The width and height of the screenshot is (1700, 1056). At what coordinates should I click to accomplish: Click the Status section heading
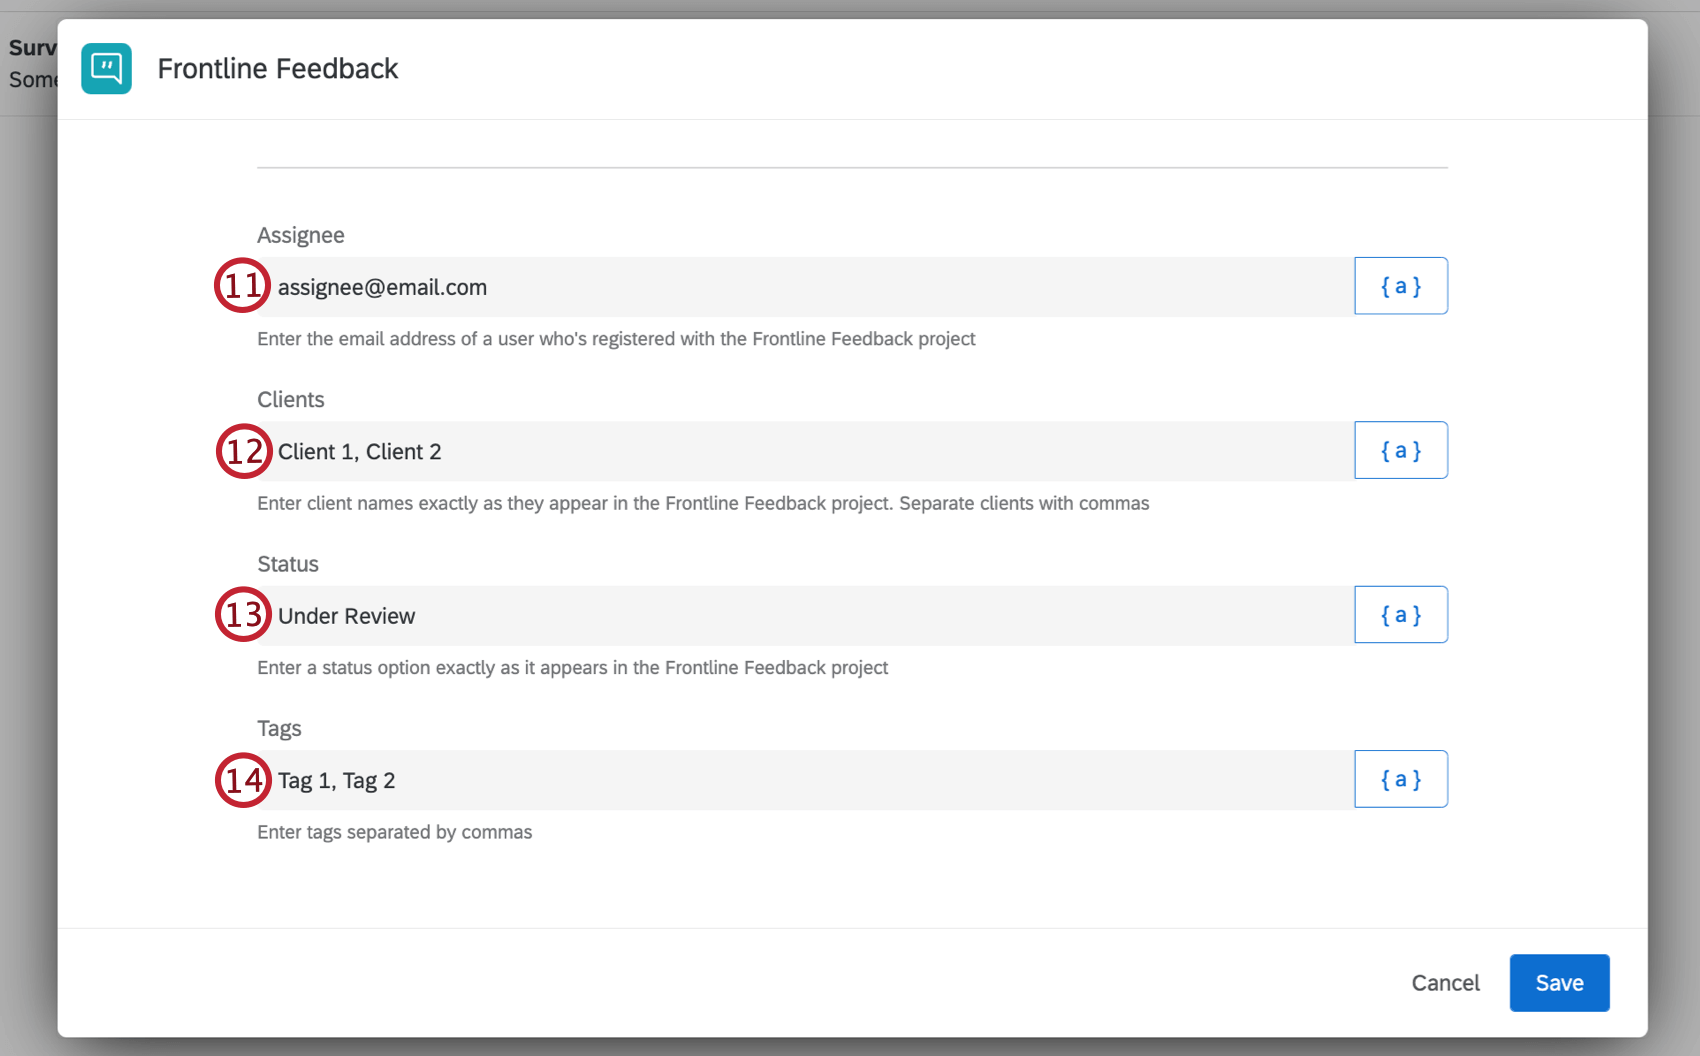coord(287,563)
